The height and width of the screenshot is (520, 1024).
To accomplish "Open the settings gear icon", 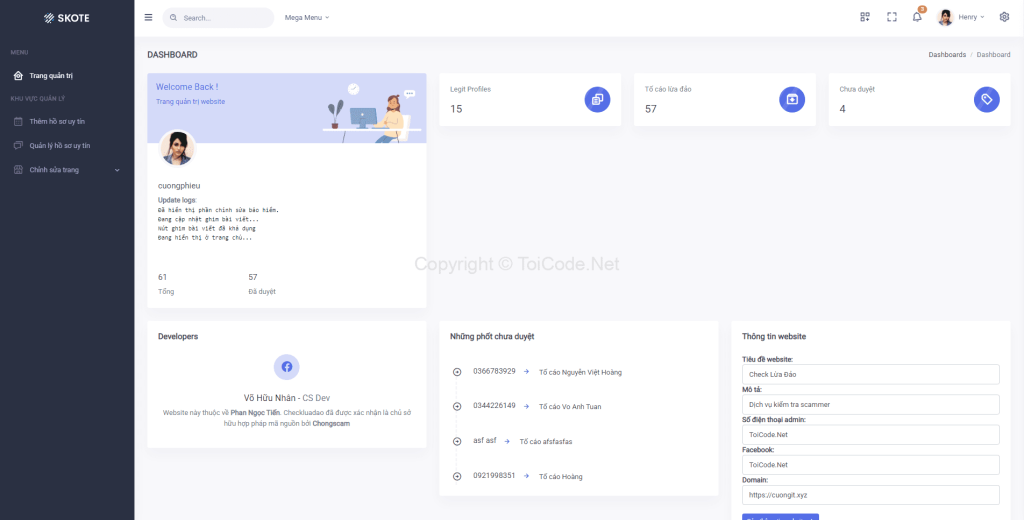I will coord(1004,17).
